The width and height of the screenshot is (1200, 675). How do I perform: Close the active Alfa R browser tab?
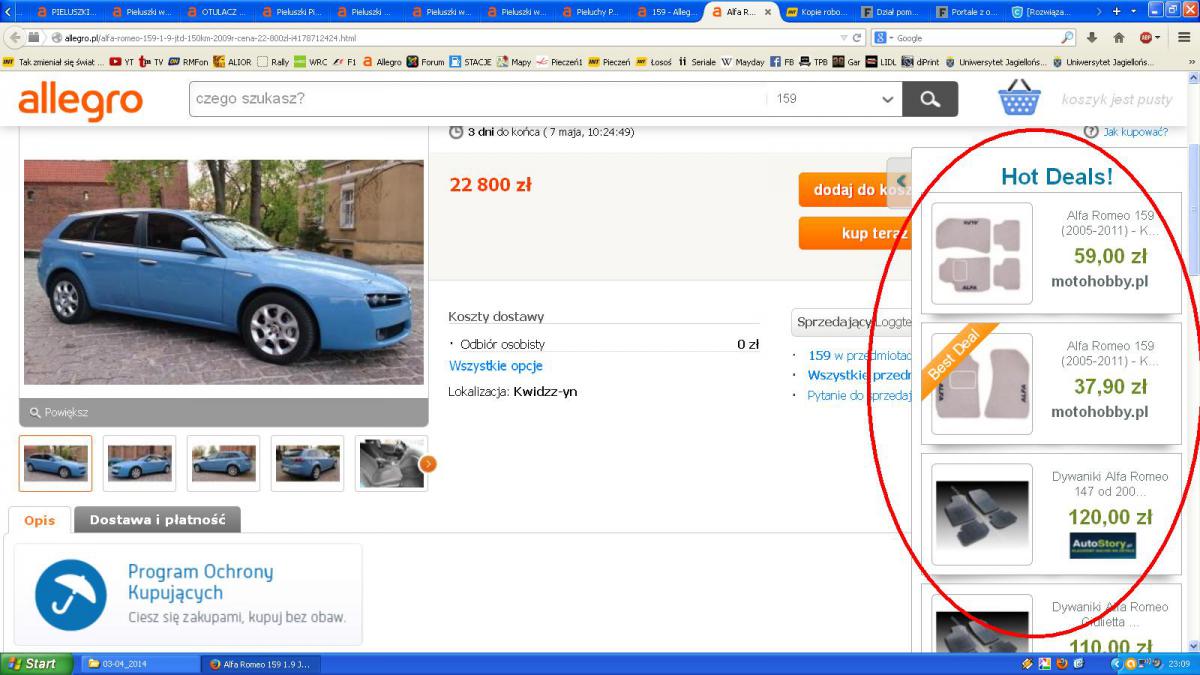click(767, 13)
